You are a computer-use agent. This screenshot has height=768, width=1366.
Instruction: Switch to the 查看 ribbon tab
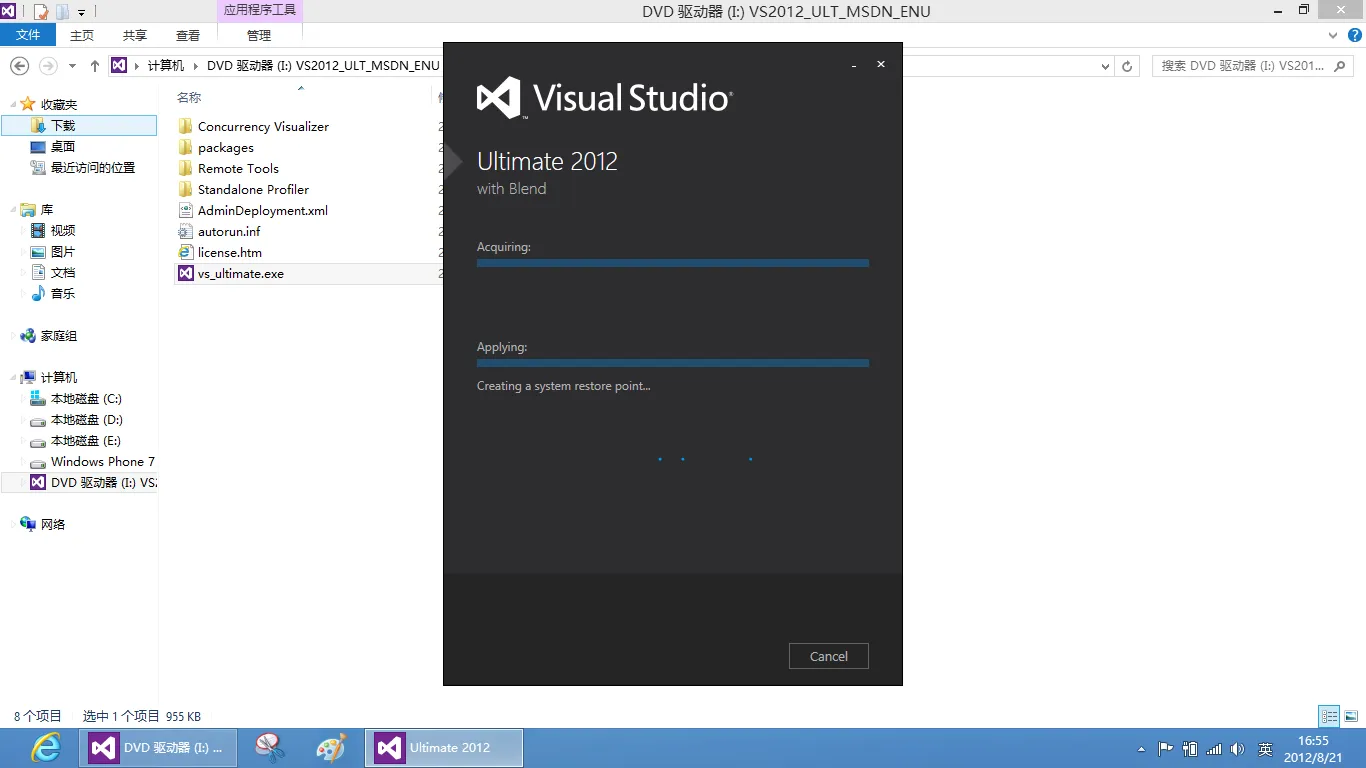click(188, 35)
